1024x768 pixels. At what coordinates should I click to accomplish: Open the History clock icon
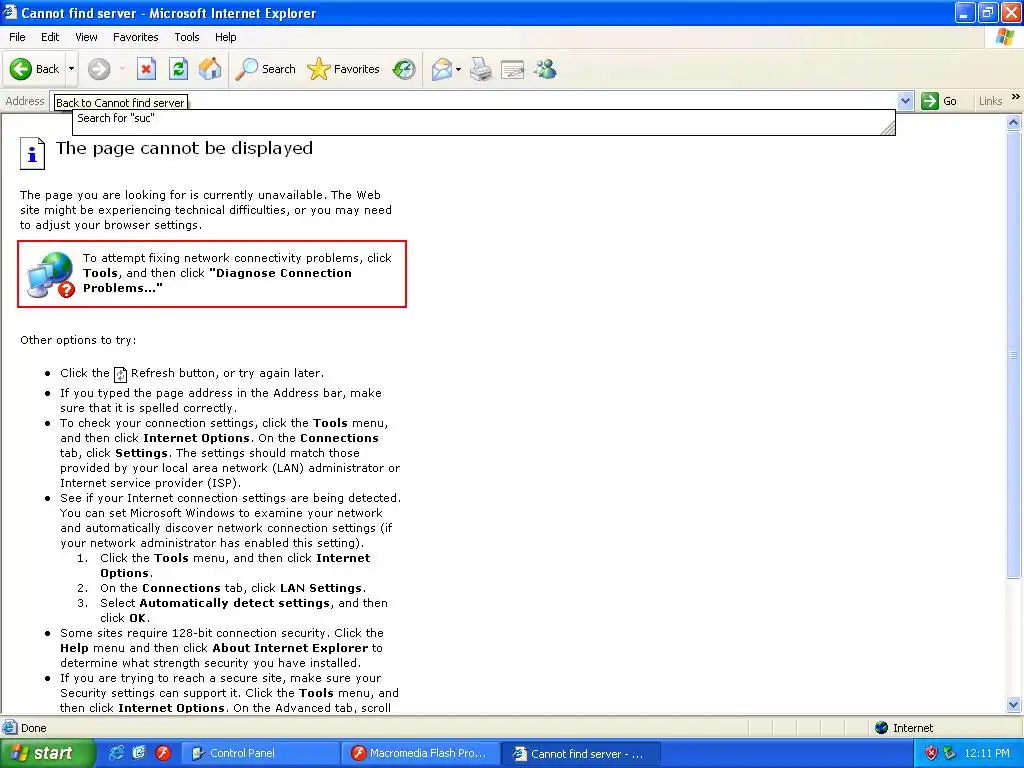pos(404,69)
